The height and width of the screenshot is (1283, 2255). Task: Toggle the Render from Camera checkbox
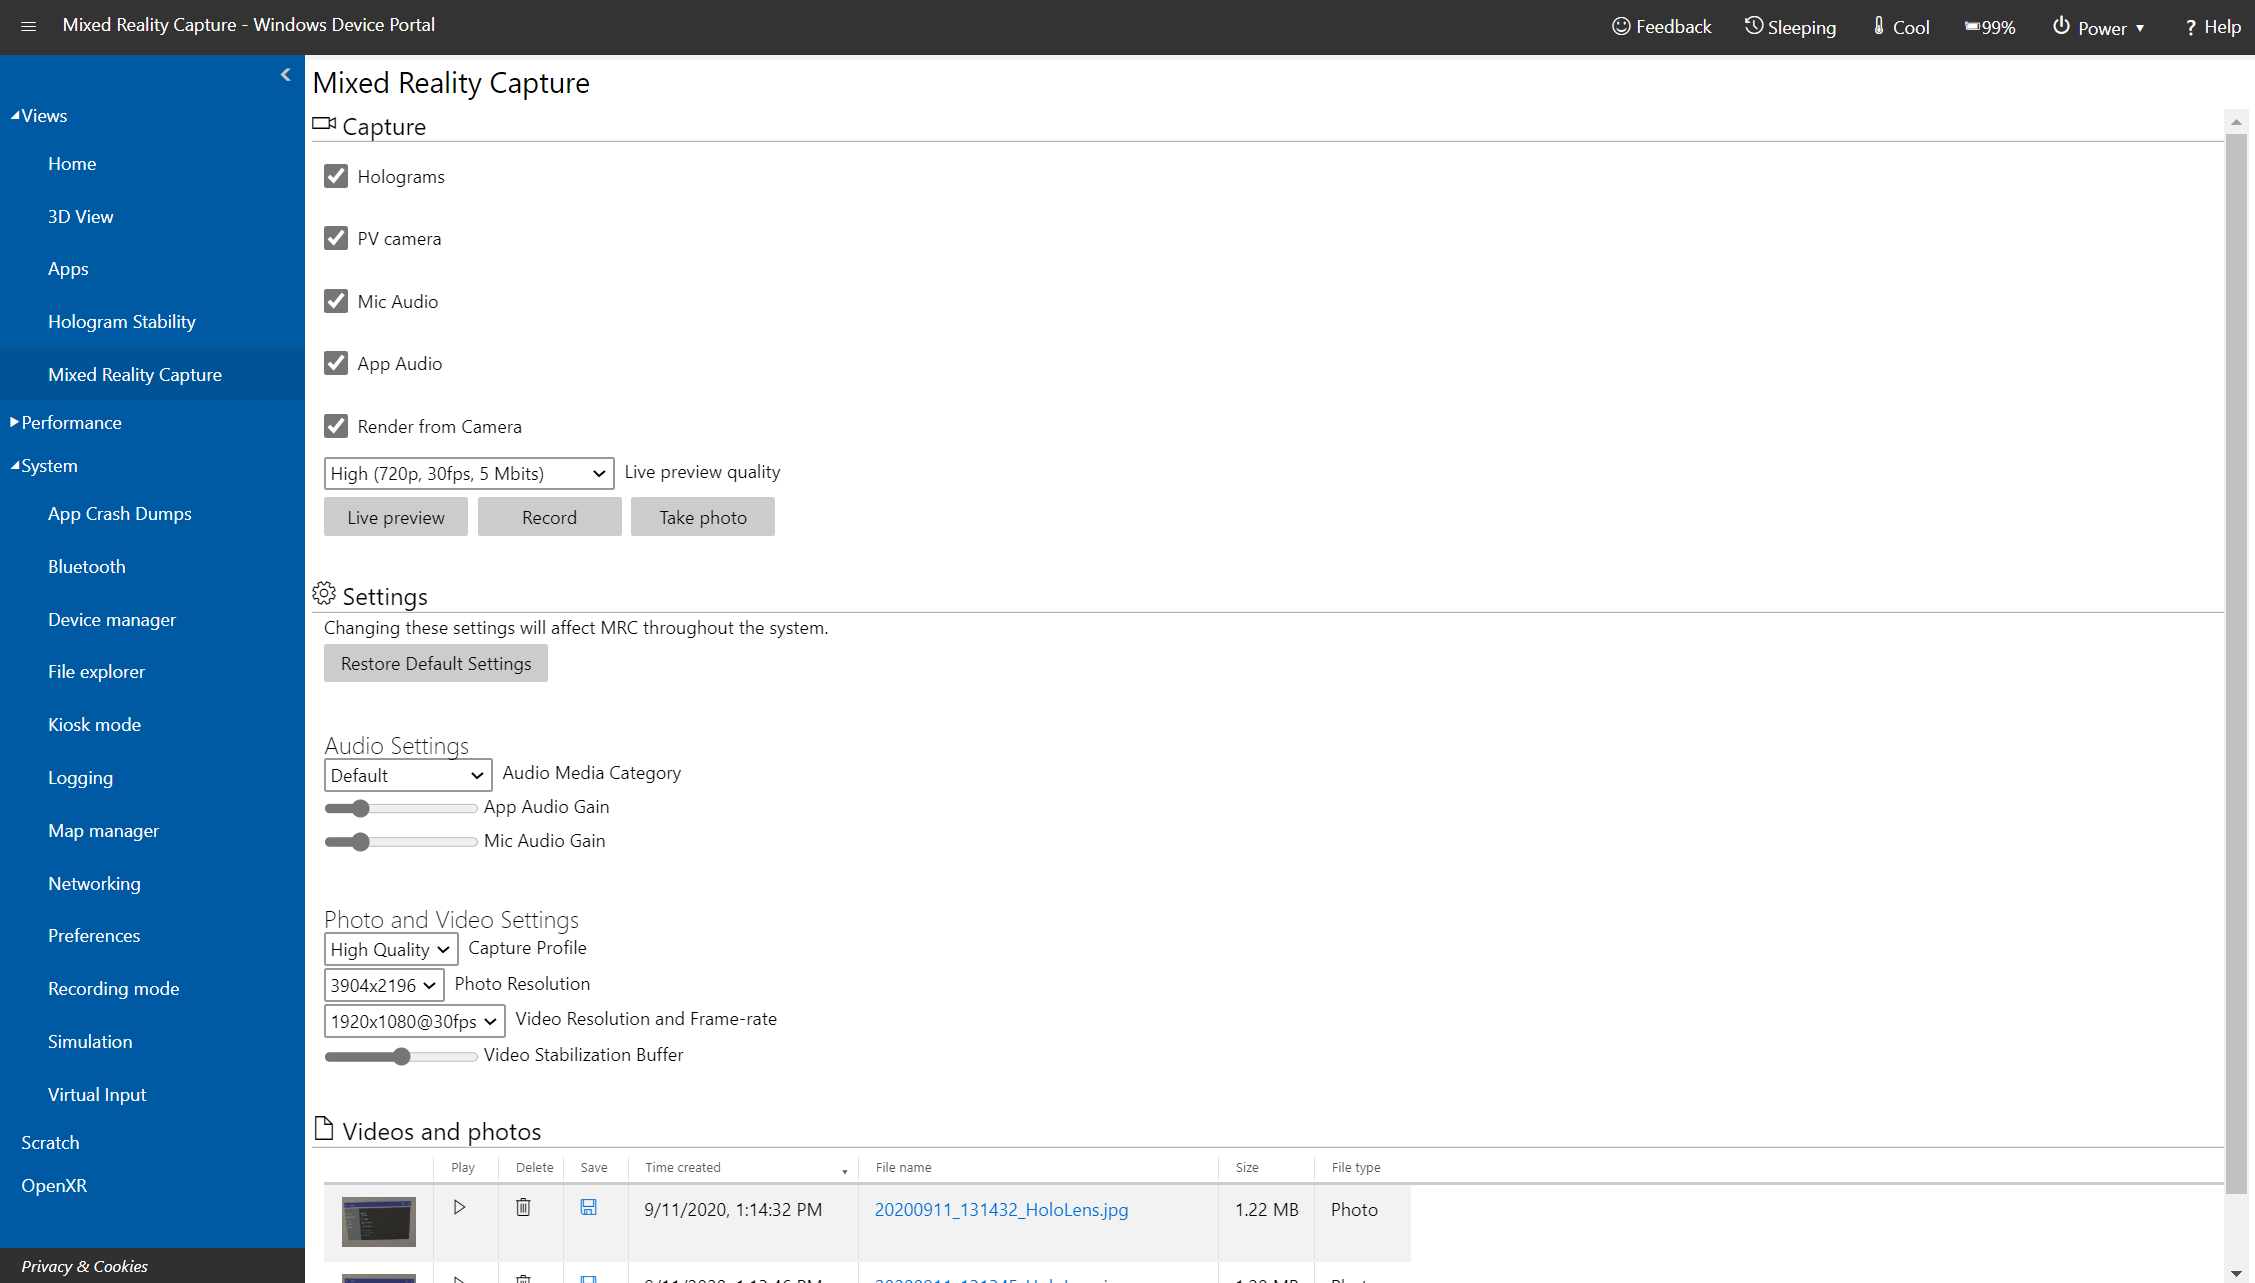336,426
